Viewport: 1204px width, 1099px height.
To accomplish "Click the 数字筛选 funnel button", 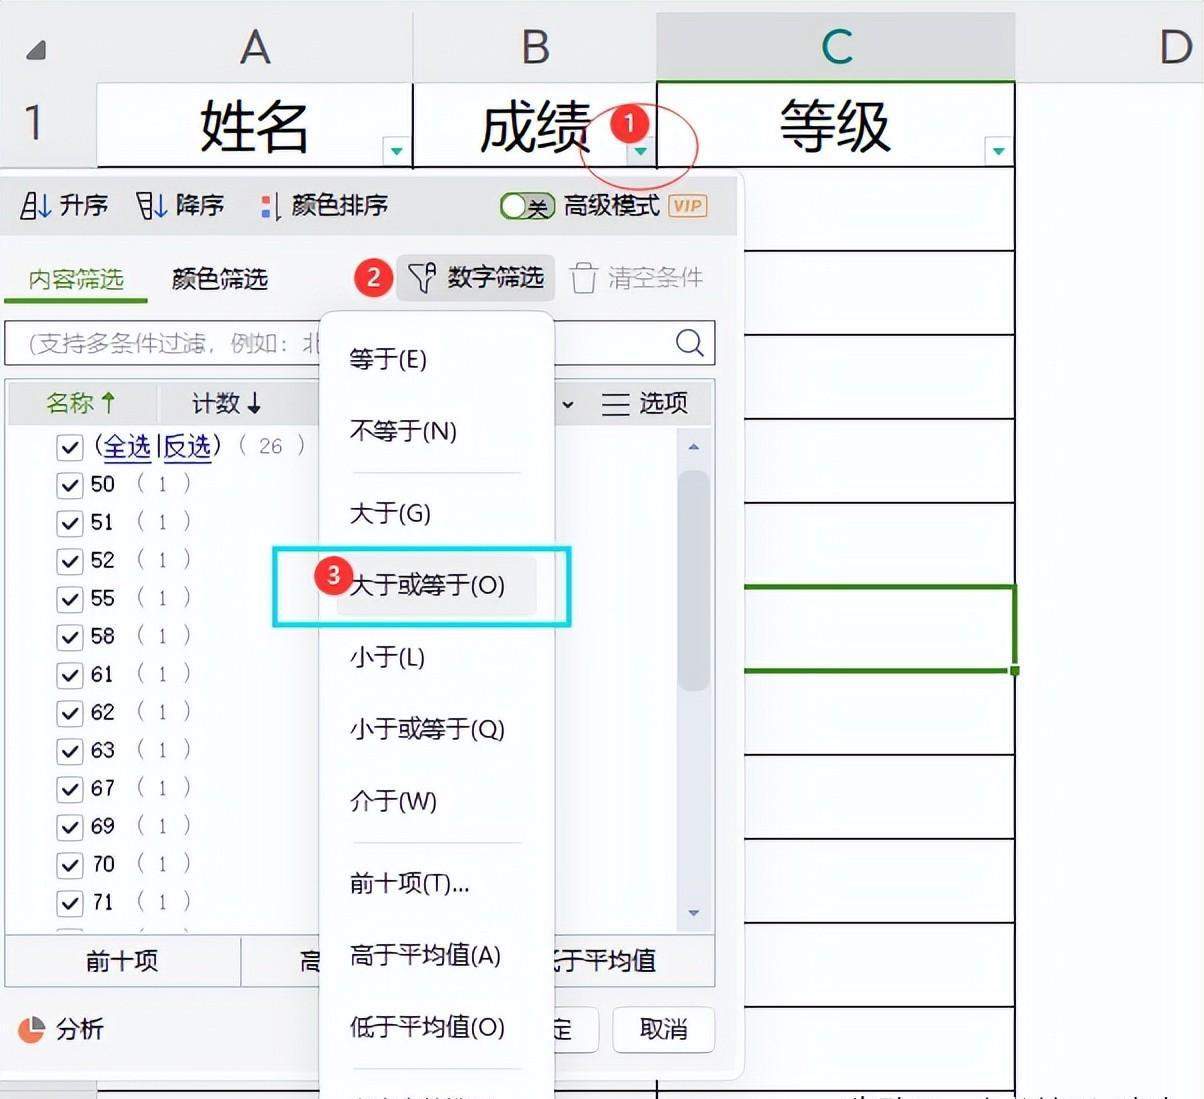I will 476,277.
